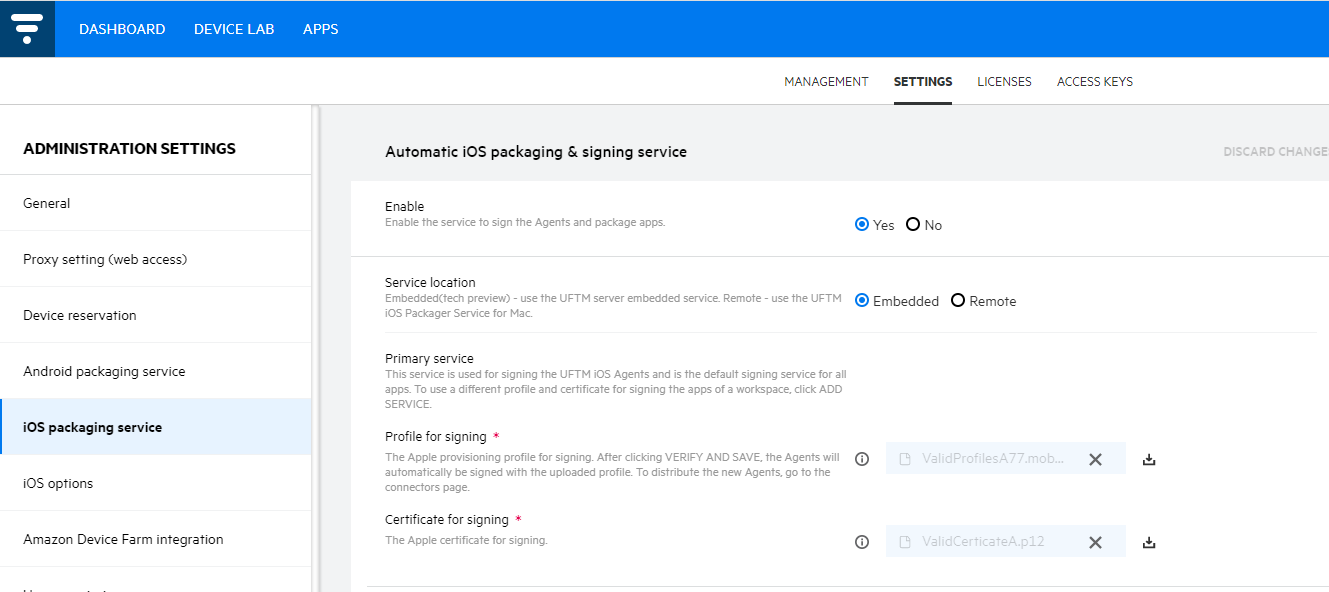
Task: Click the ValidProfilesA77 profile file field
Action: [985, 459]
